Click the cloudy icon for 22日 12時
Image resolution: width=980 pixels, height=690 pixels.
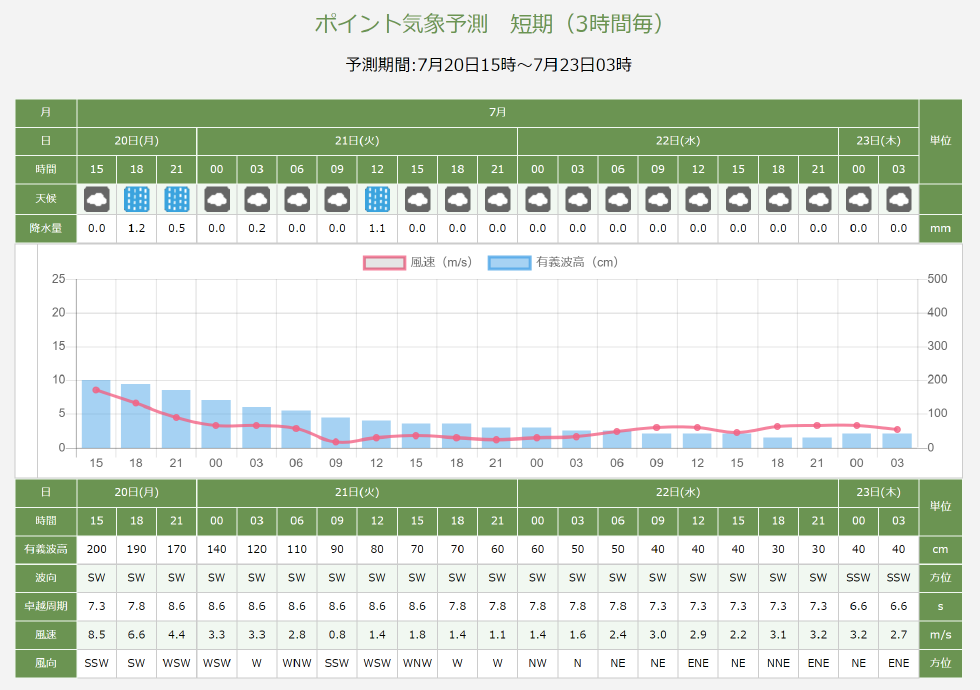(x=698, y=199)
